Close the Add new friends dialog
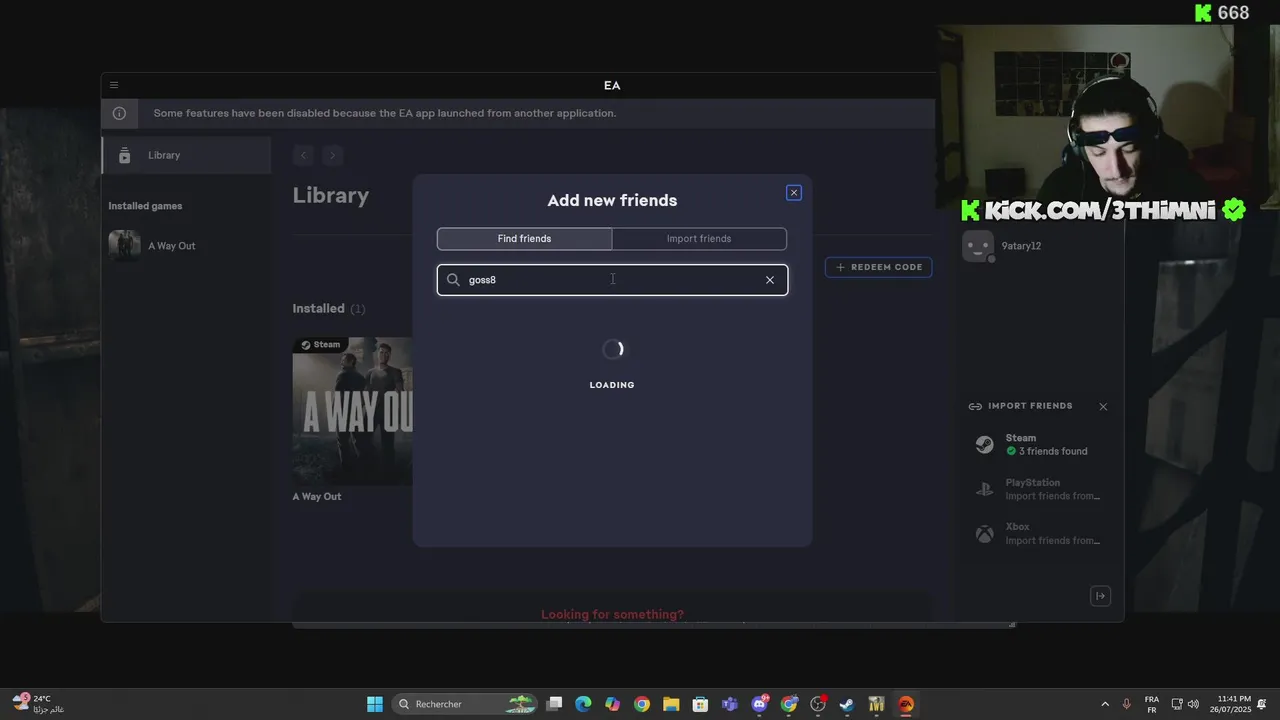Image resolution: width=1280 pixels, height=720 pixels. [x=794, y=193]
